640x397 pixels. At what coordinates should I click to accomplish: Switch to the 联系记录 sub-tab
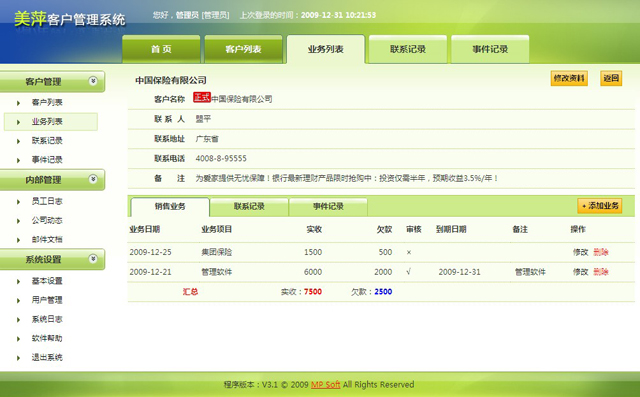click(x=249, y=206)
